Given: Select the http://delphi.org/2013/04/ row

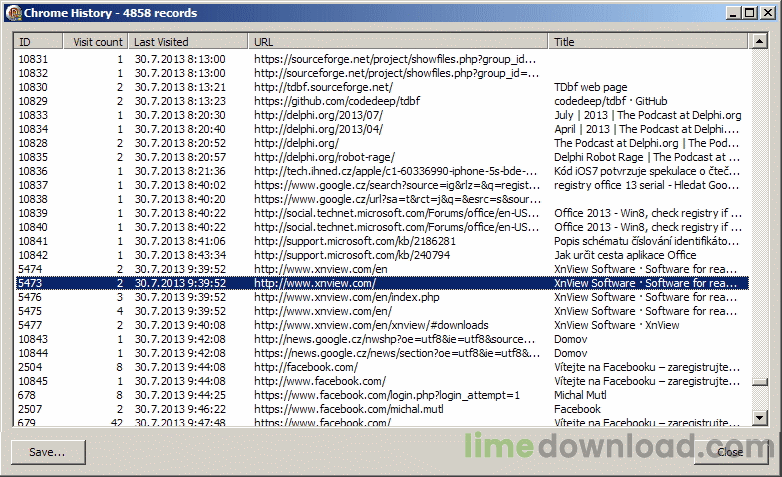Looking at the screenshot, I should point(382,129).
